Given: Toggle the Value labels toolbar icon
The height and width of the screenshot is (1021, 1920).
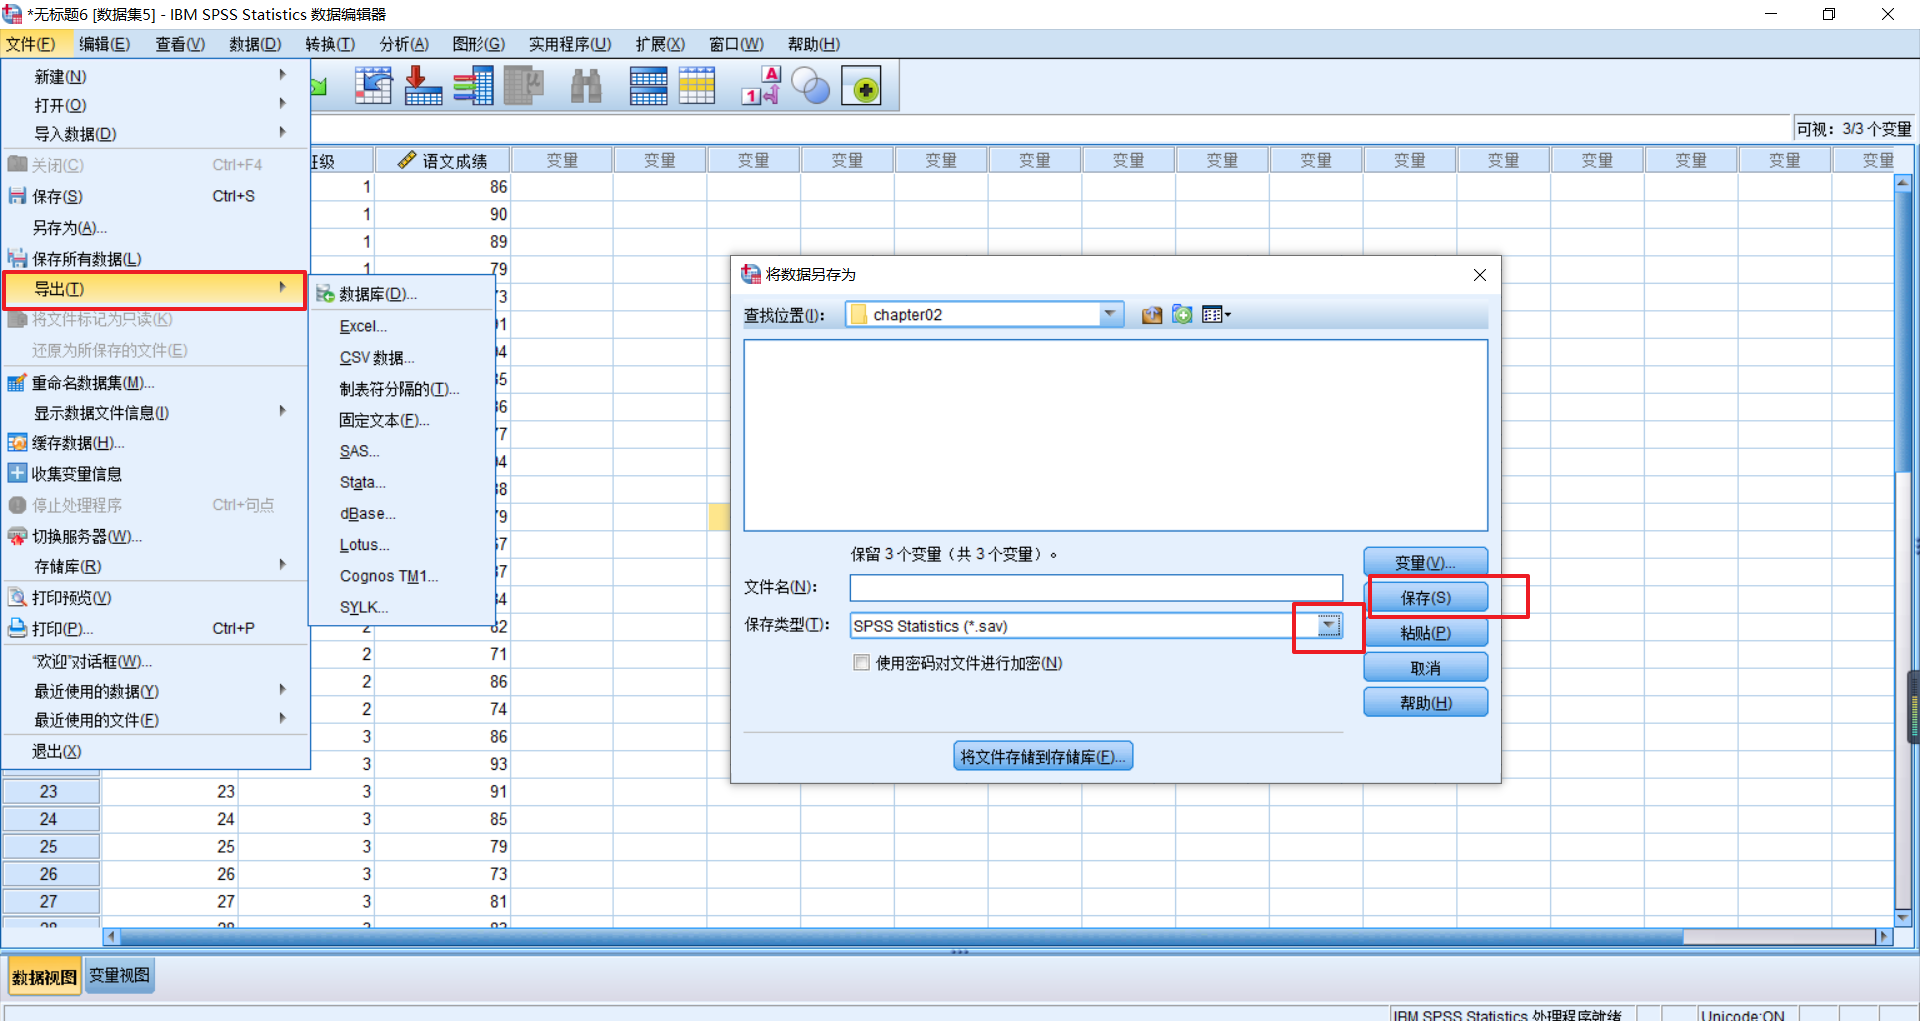Looking at the screenshot, I should click(761, 86).
